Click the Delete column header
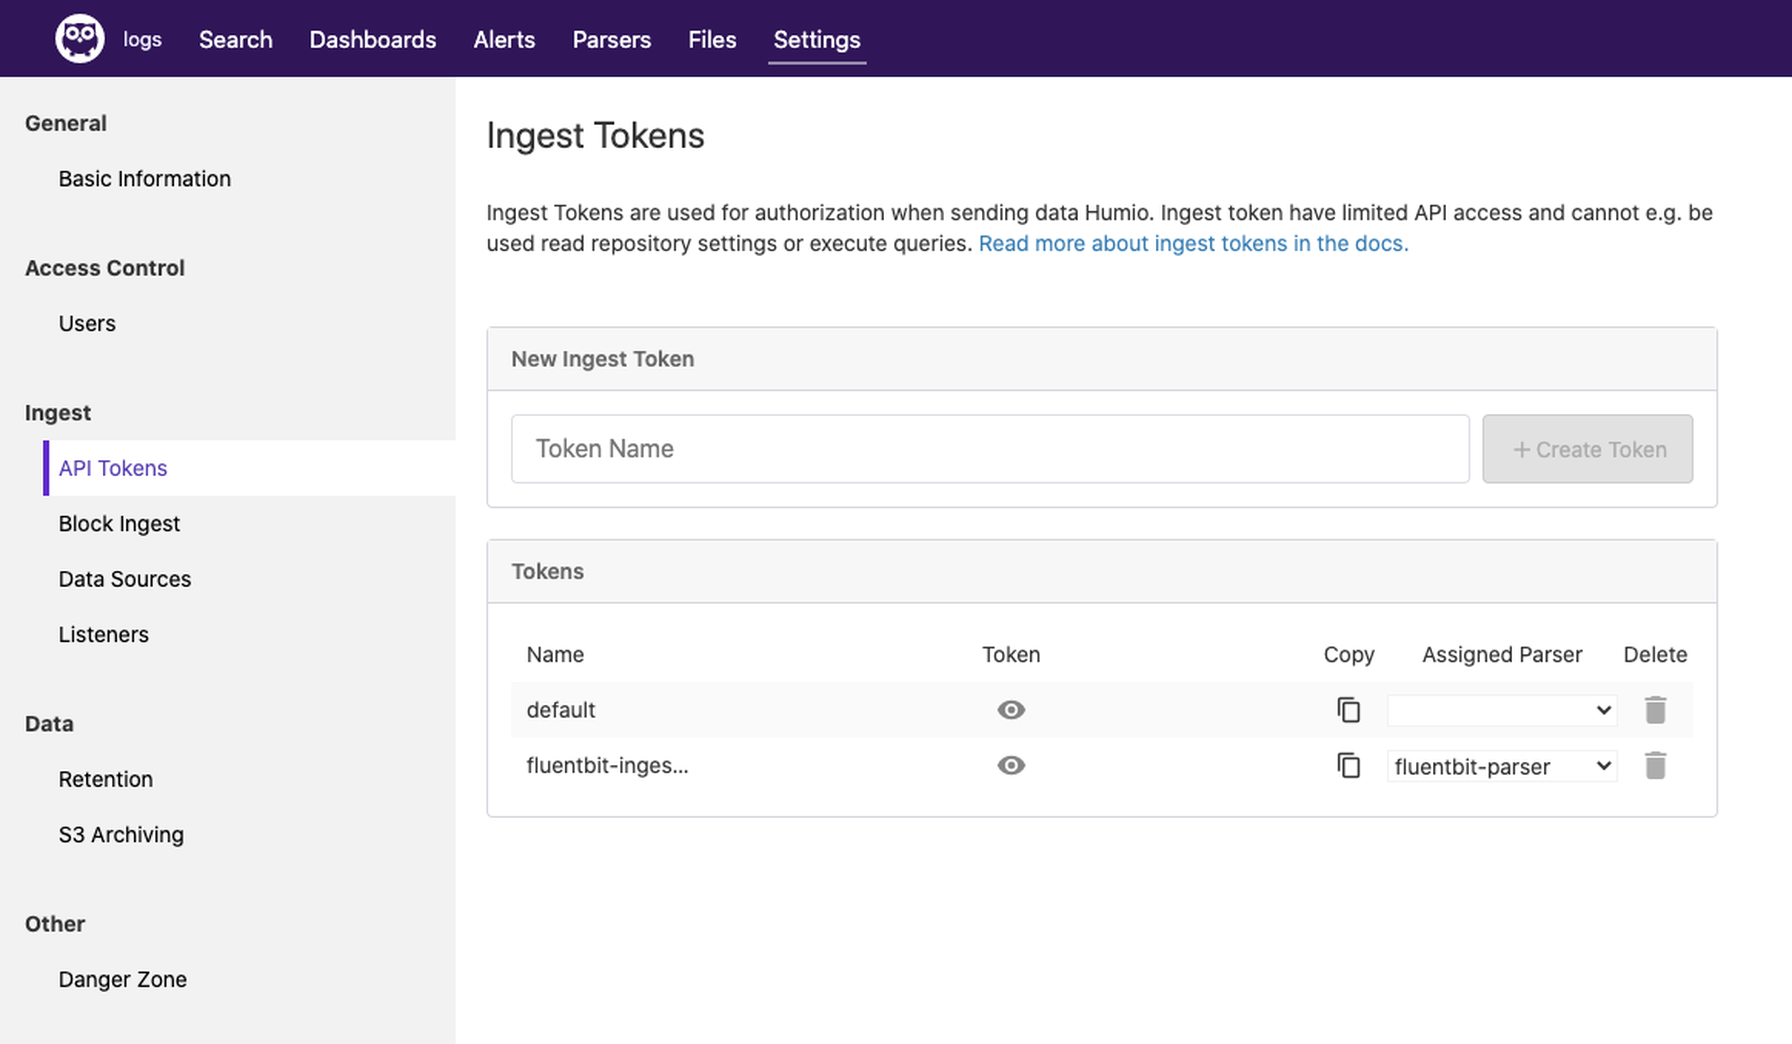The width and height of the screenshot is (1792, 1044). tap(1655, 654)
